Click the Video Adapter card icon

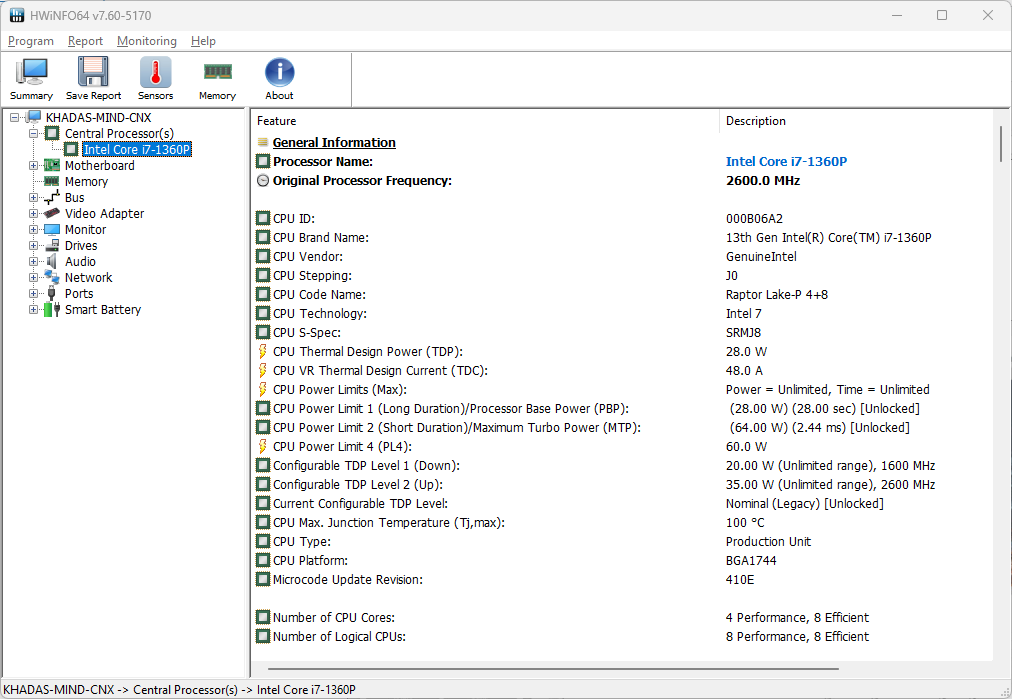[52, 214]
